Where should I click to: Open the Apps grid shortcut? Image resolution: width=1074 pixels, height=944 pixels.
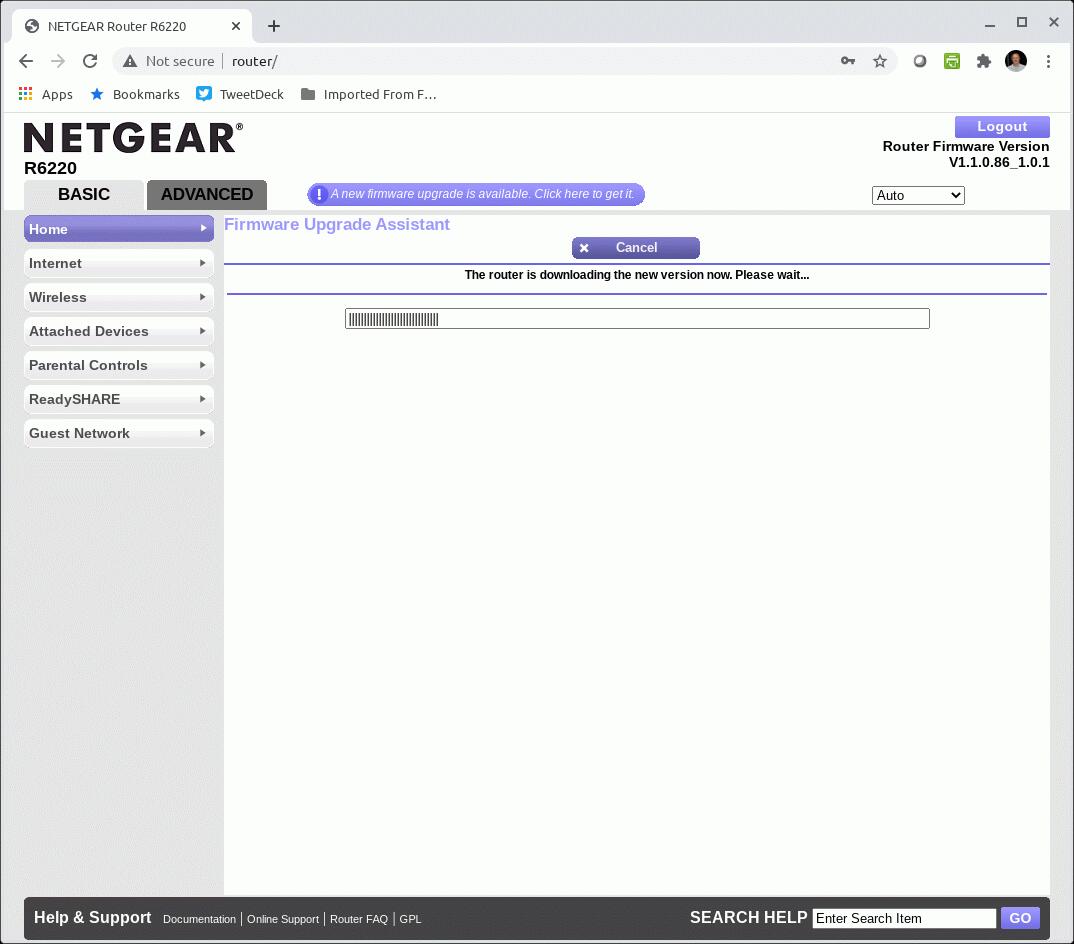(x=45, y=94)
